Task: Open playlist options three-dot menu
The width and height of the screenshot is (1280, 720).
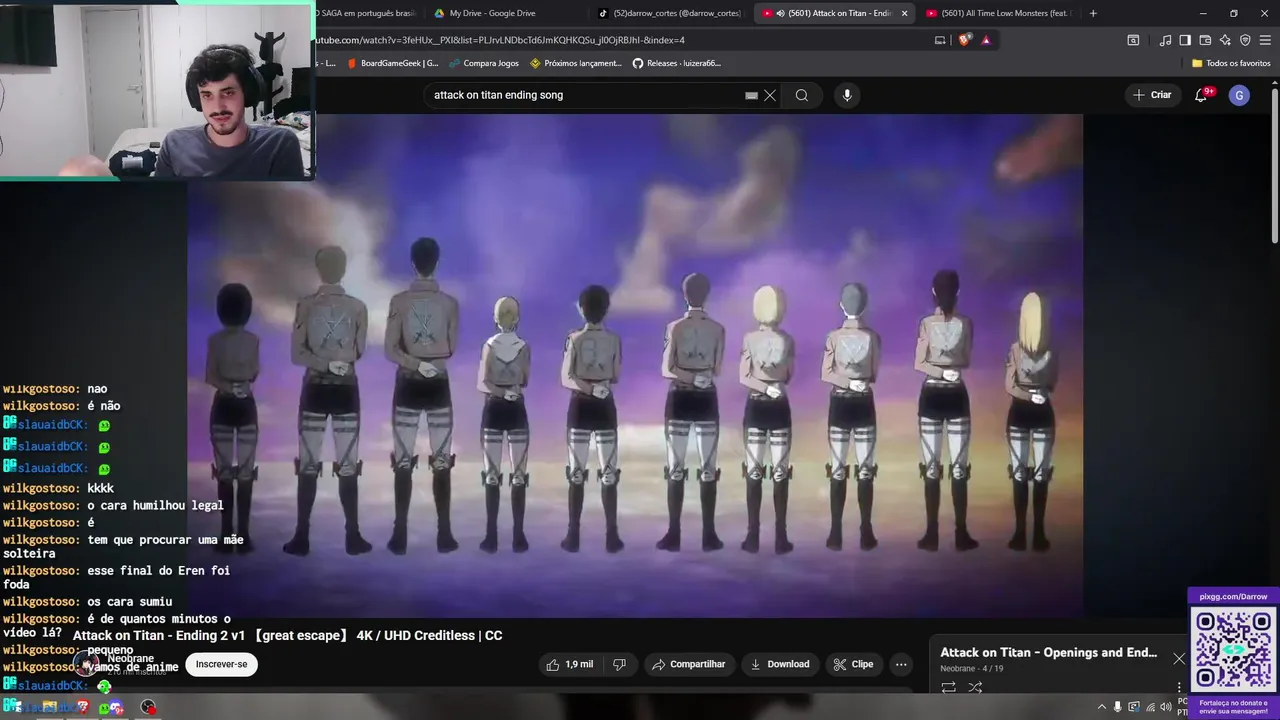Action: coord(1179,687)
